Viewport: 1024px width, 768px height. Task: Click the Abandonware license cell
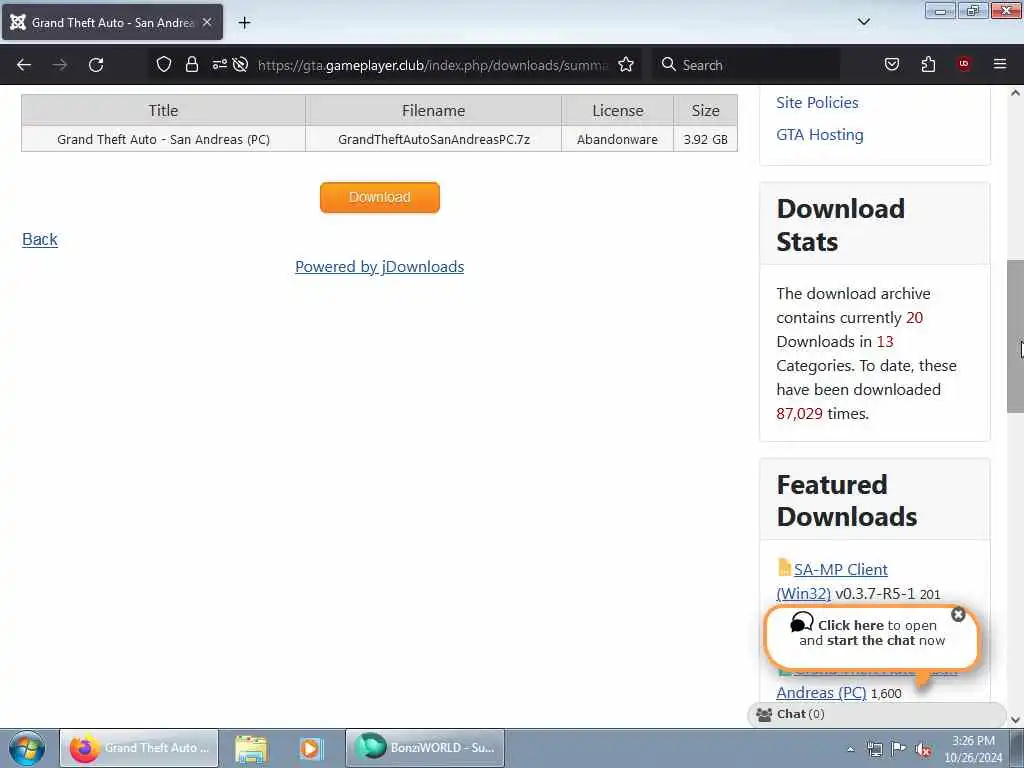(x=617, y=139)
